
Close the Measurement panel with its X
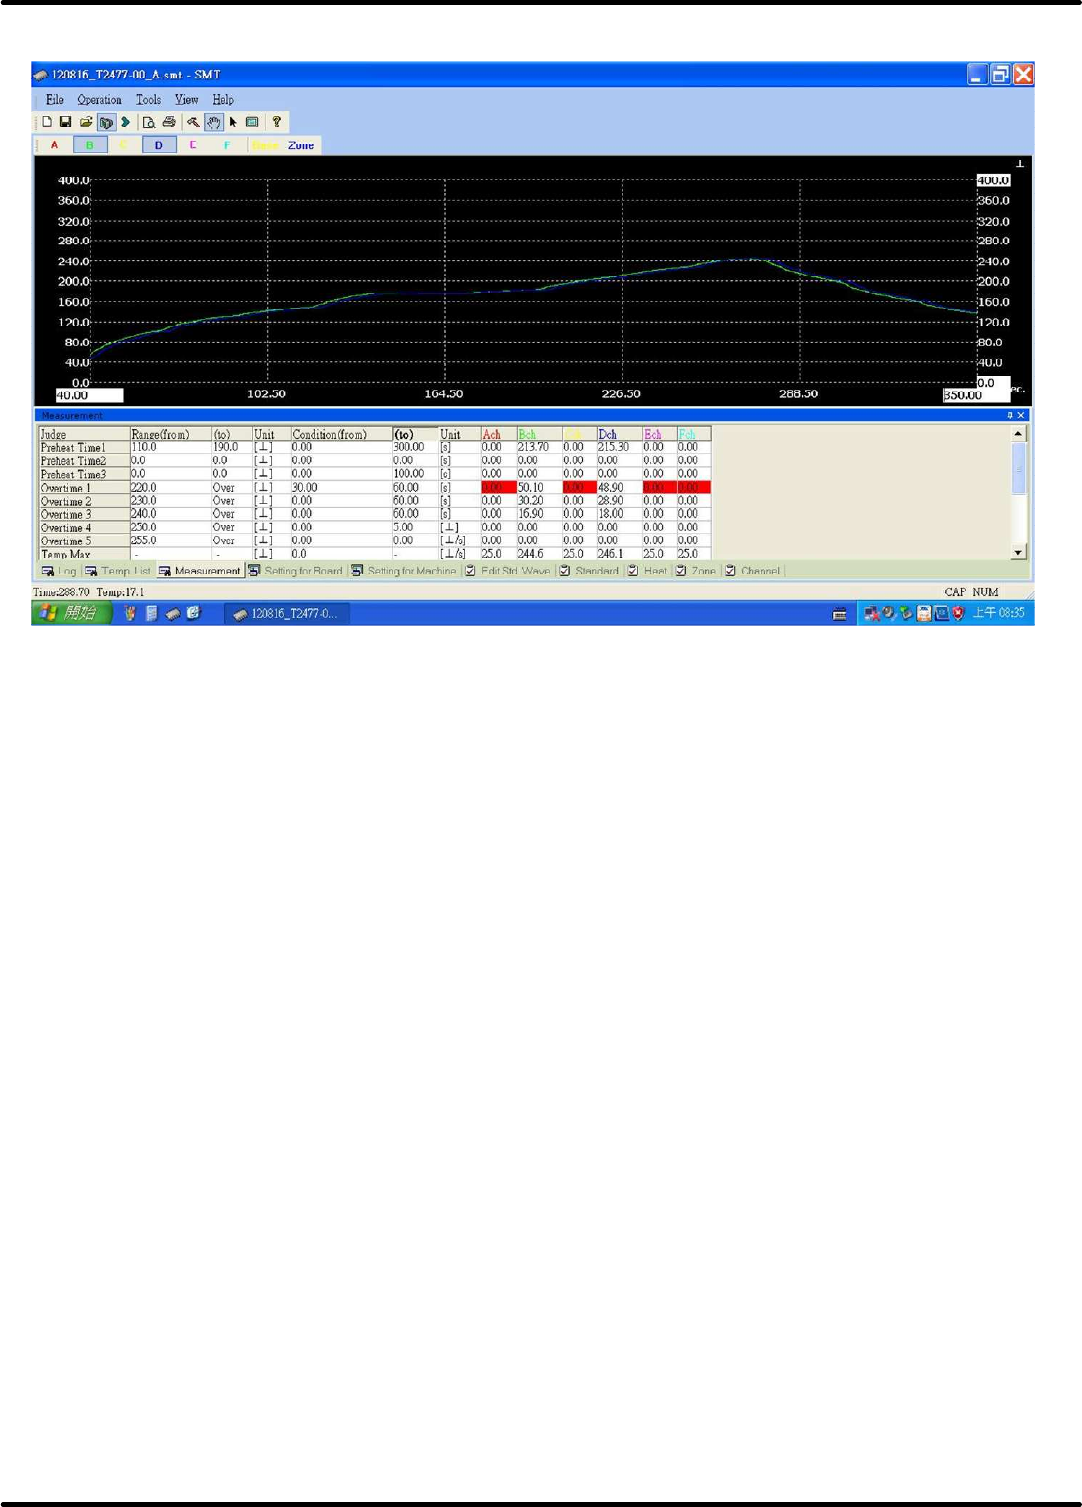pyautogui.click(x=1021, y=415)
